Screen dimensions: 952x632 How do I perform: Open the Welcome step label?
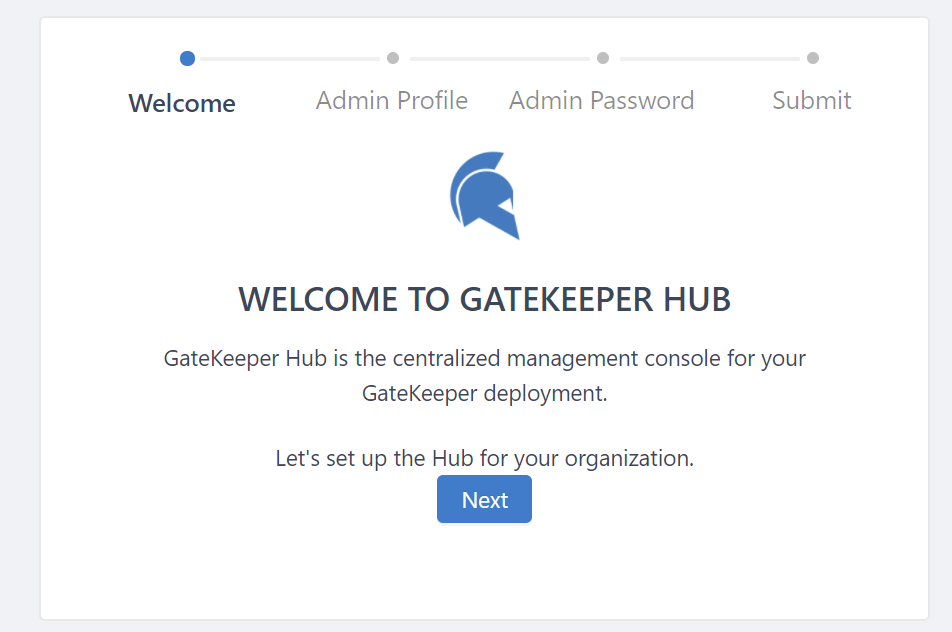pos(182,103)
